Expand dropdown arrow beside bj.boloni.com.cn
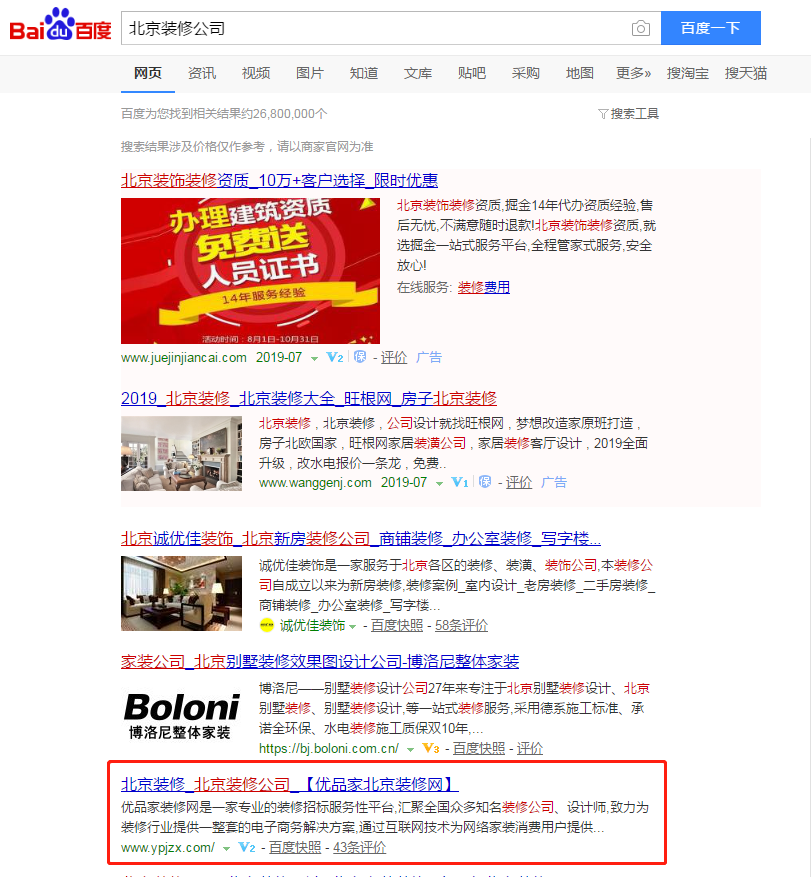 pyautogui.click(x=411, y=750)
